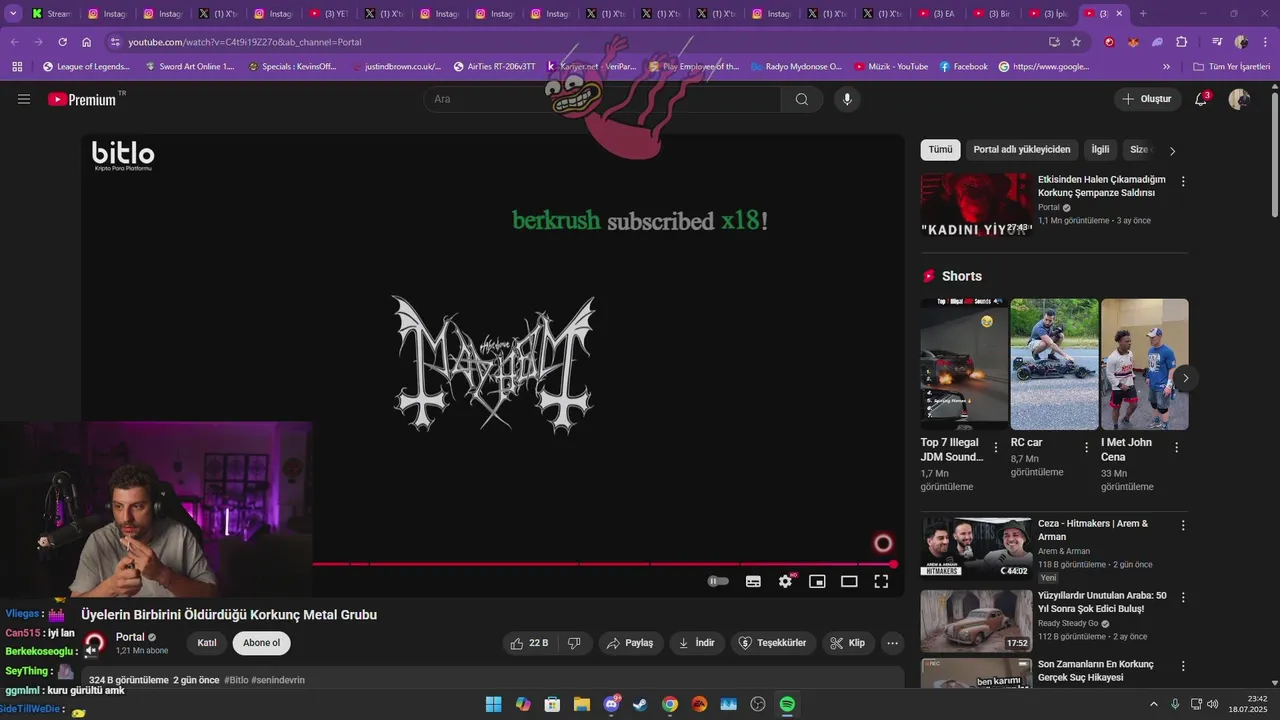Select the İlgili filter chip

(x=1100, y=150)
